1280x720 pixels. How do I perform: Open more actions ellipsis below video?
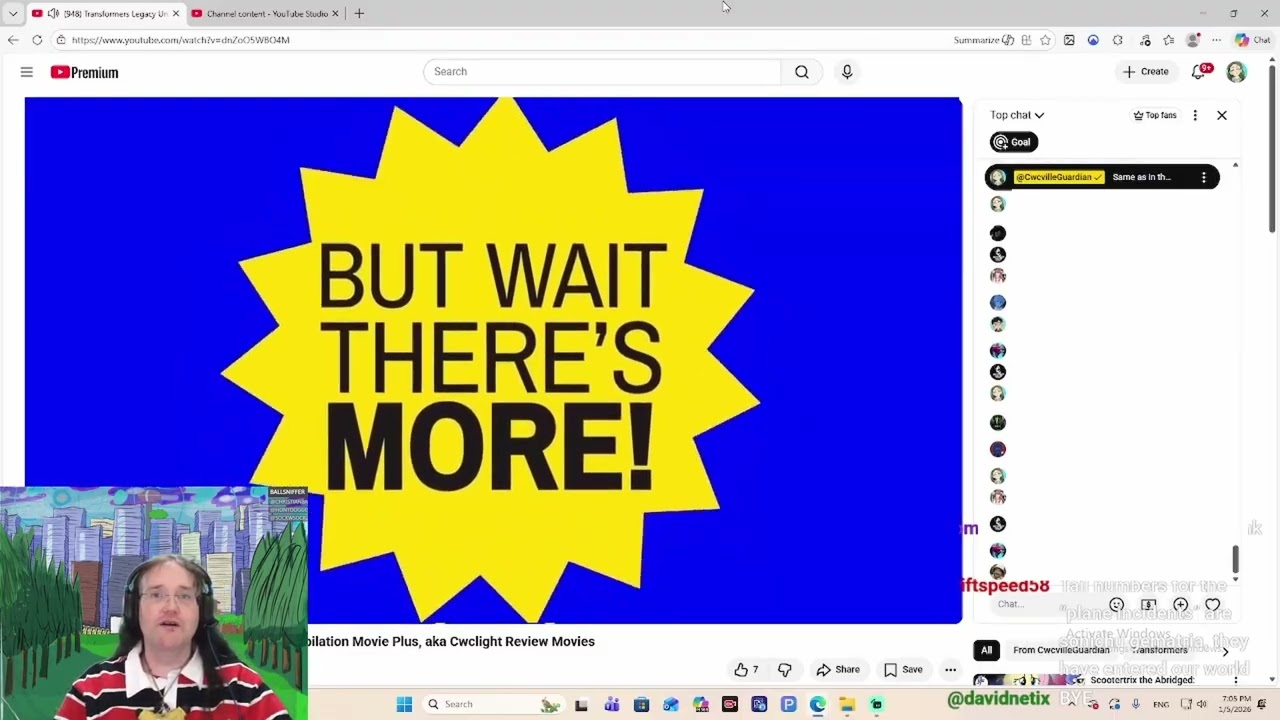coord(950,670)
